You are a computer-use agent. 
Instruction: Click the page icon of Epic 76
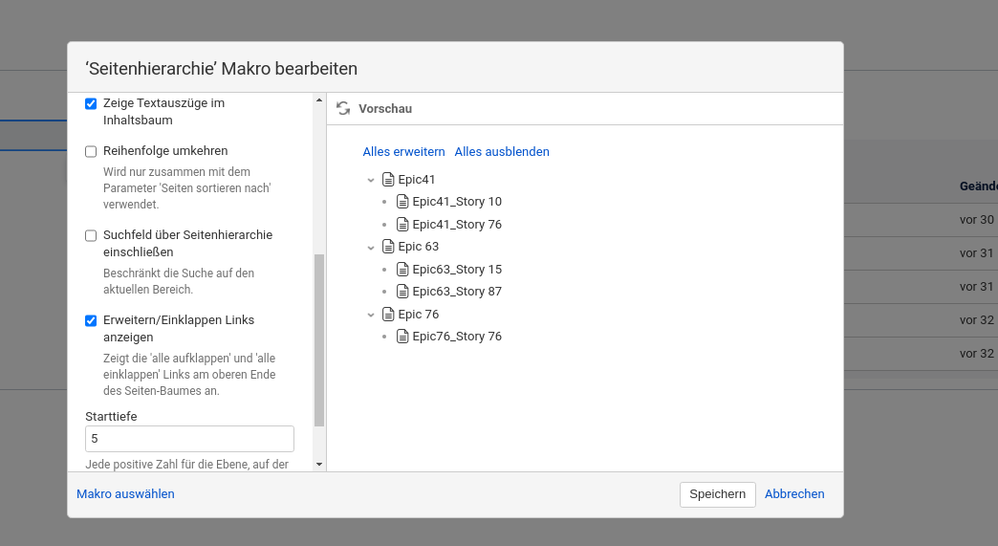388,314
